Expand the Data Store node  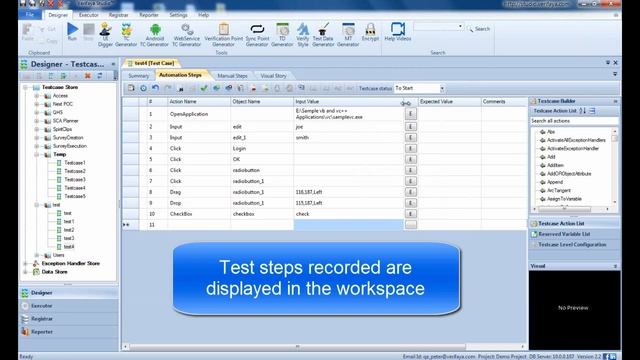coord(26,272)
